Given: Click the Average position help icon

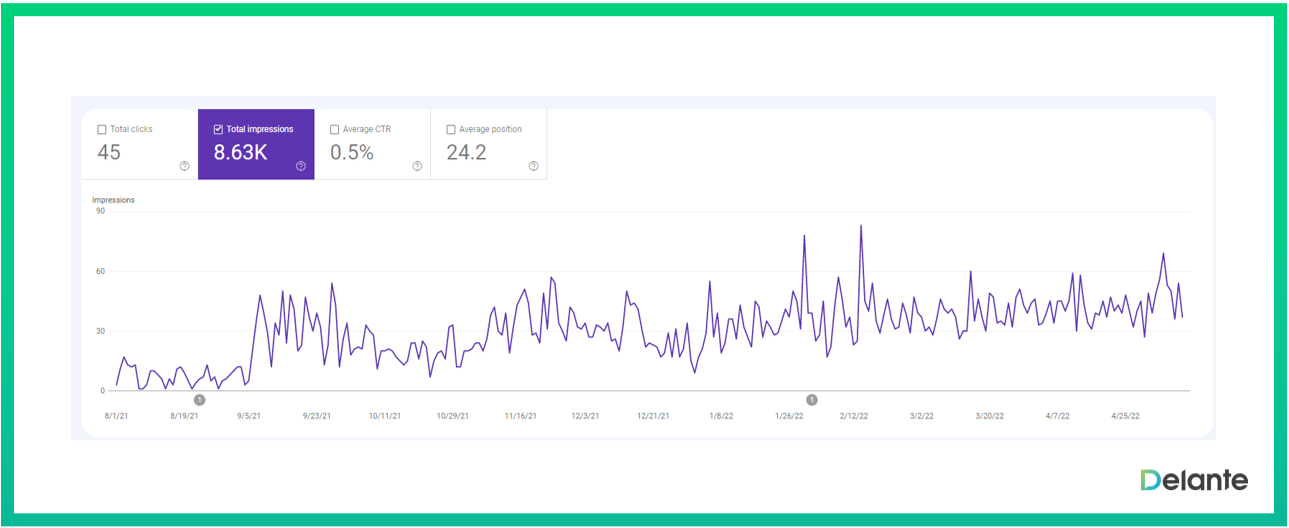Looking at the screenshot, I should point(533,166).
